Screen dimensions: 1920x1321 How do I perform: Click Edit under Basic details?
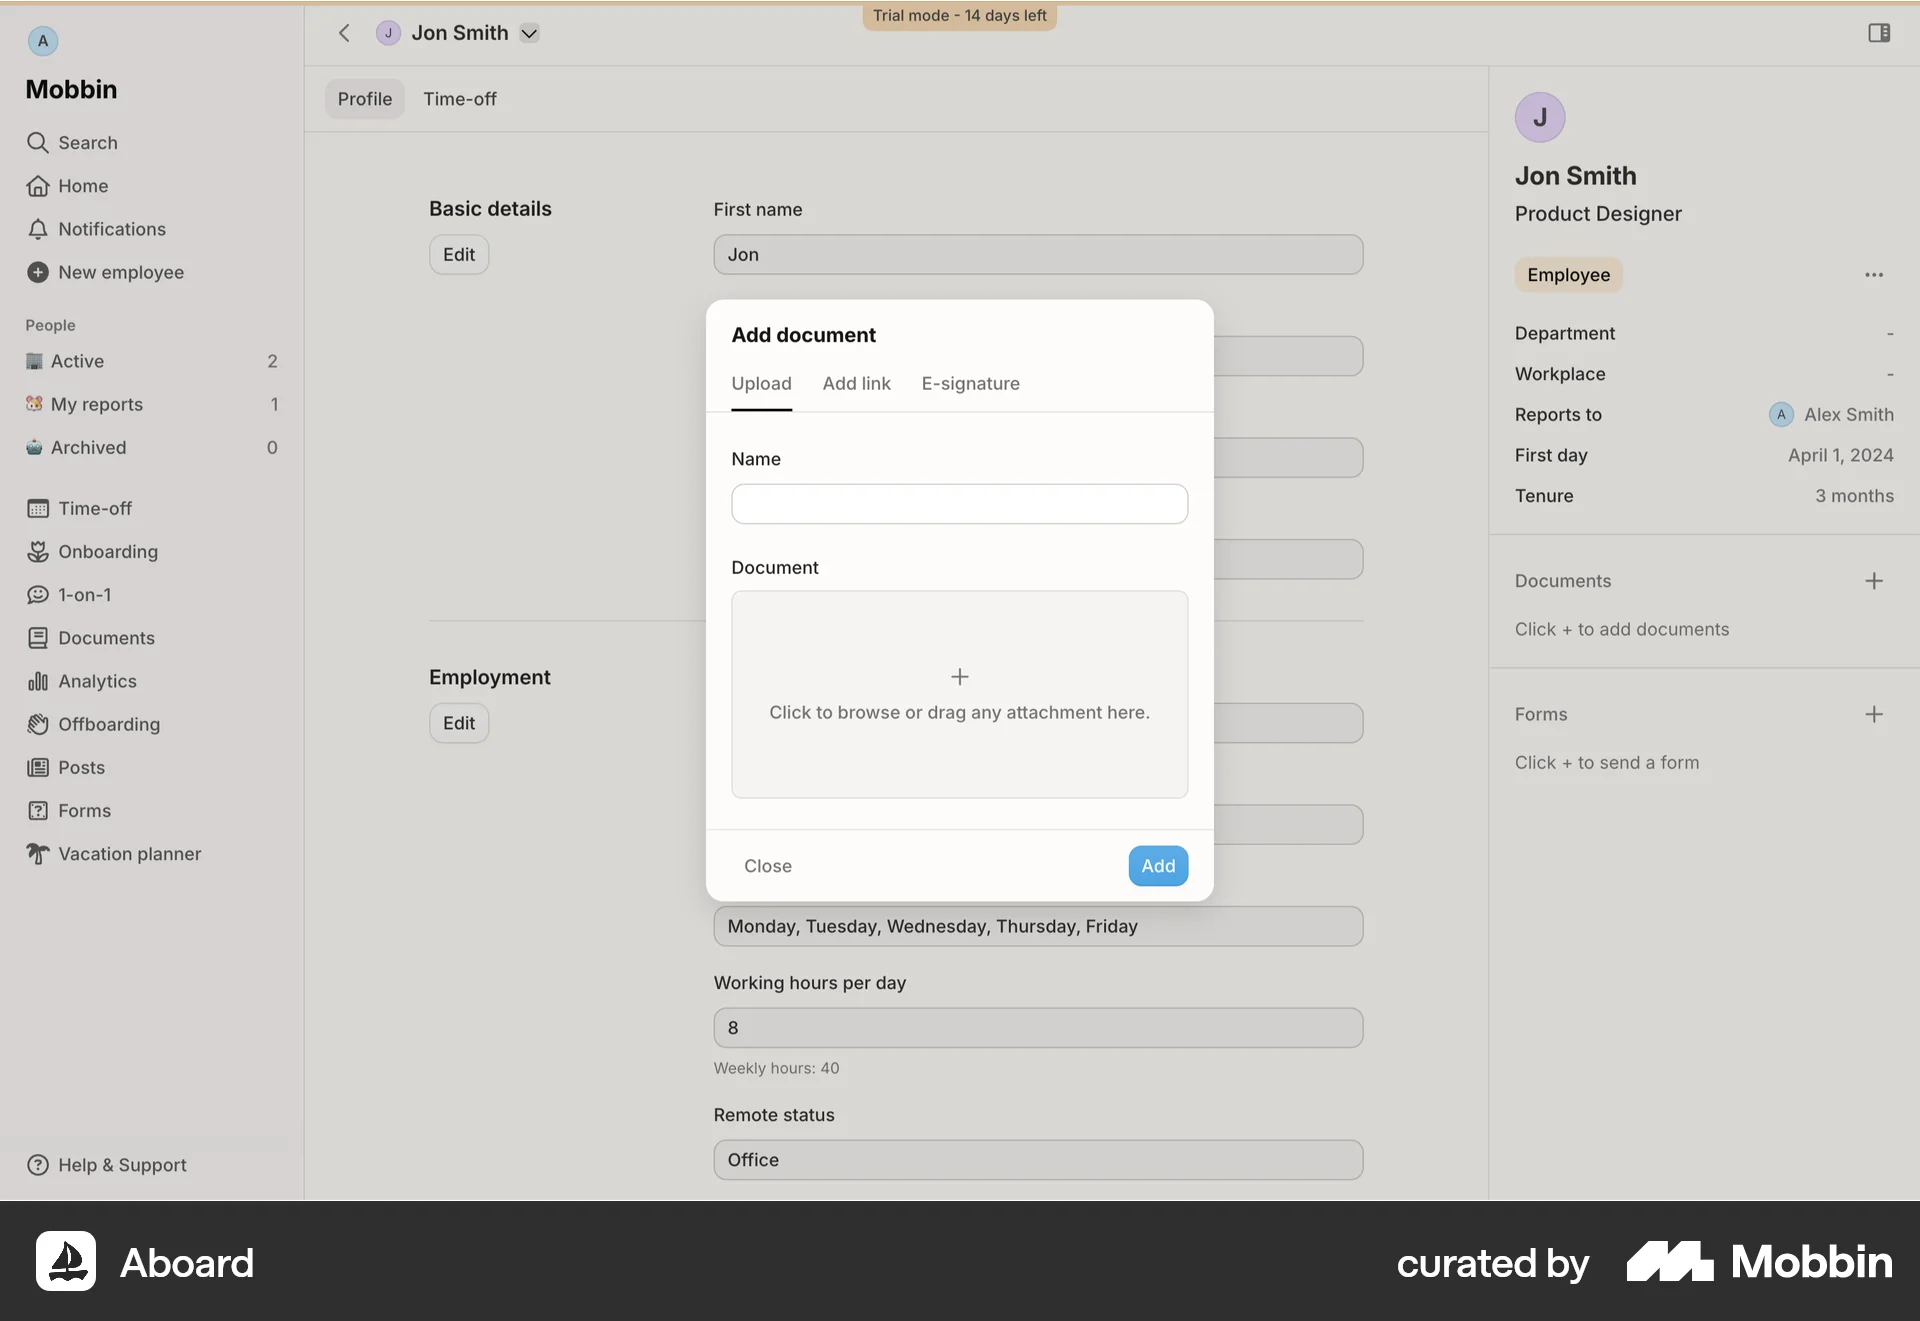pyautogui.click(x=458, y=253)
